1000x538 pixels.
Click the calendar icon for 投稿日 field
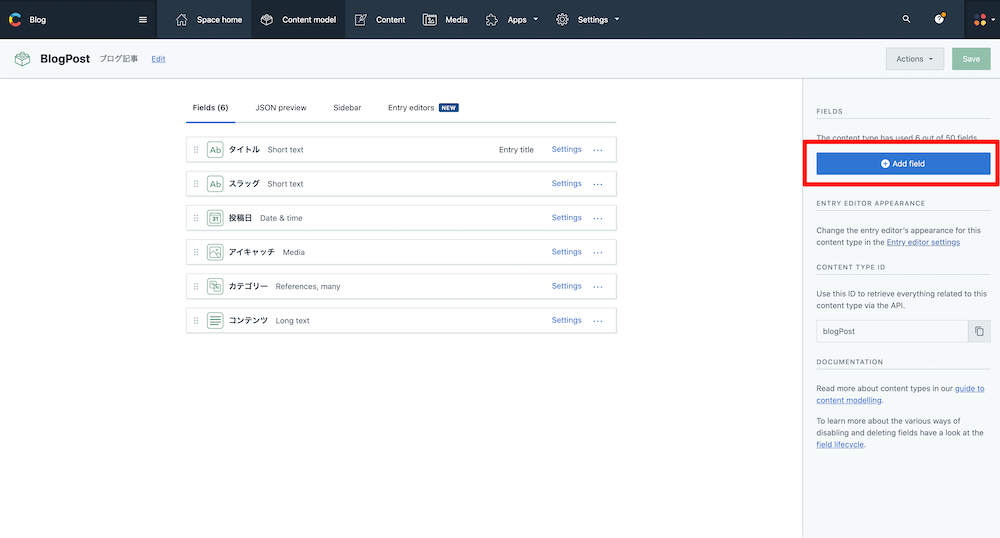point(215,218)
